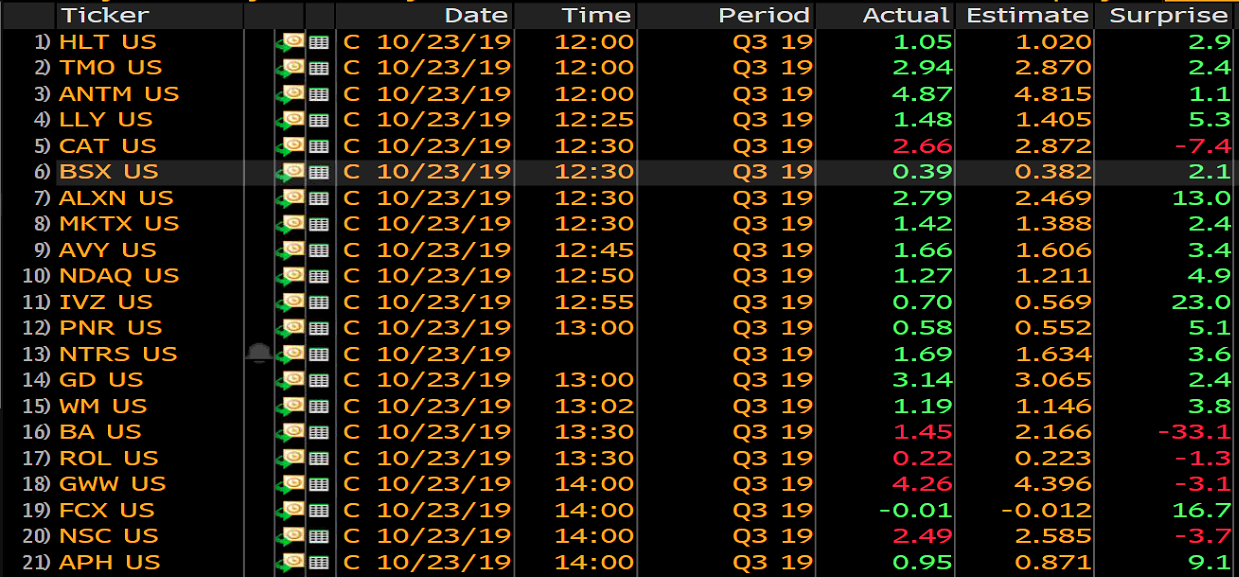Click the calendar export icon for HLT US

[x=291, y=42]
